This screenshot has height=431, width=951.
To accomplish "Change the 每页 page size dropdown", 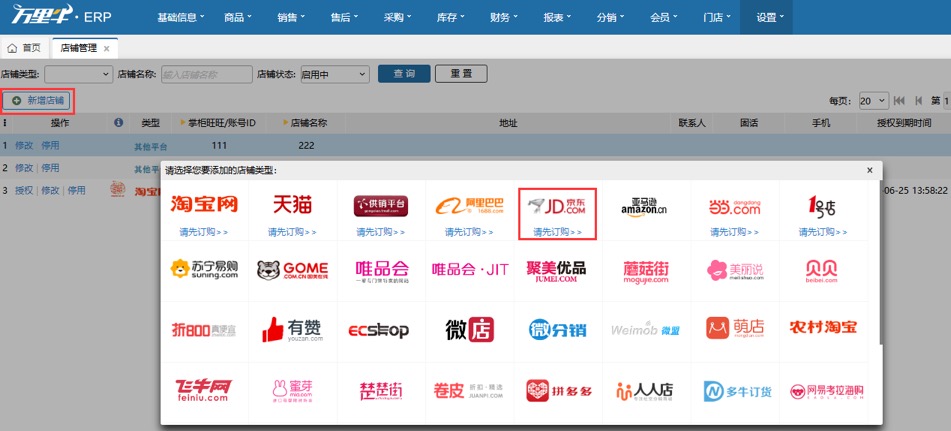I will coord(874,101).
